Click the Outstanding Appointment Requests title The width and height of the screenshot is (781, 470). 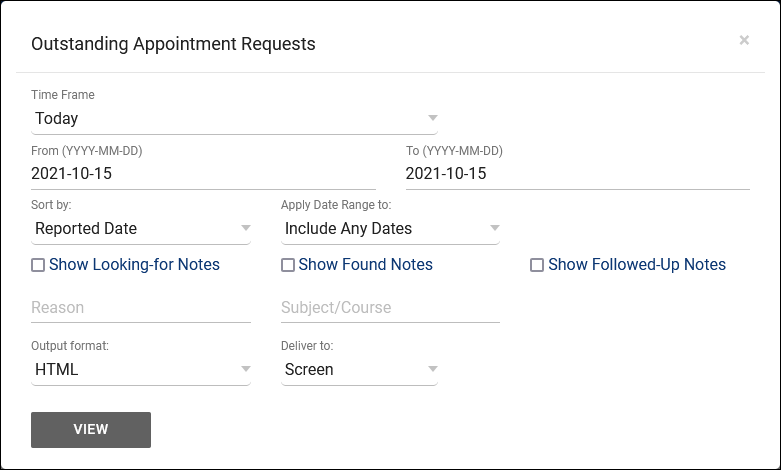(173, 44)
